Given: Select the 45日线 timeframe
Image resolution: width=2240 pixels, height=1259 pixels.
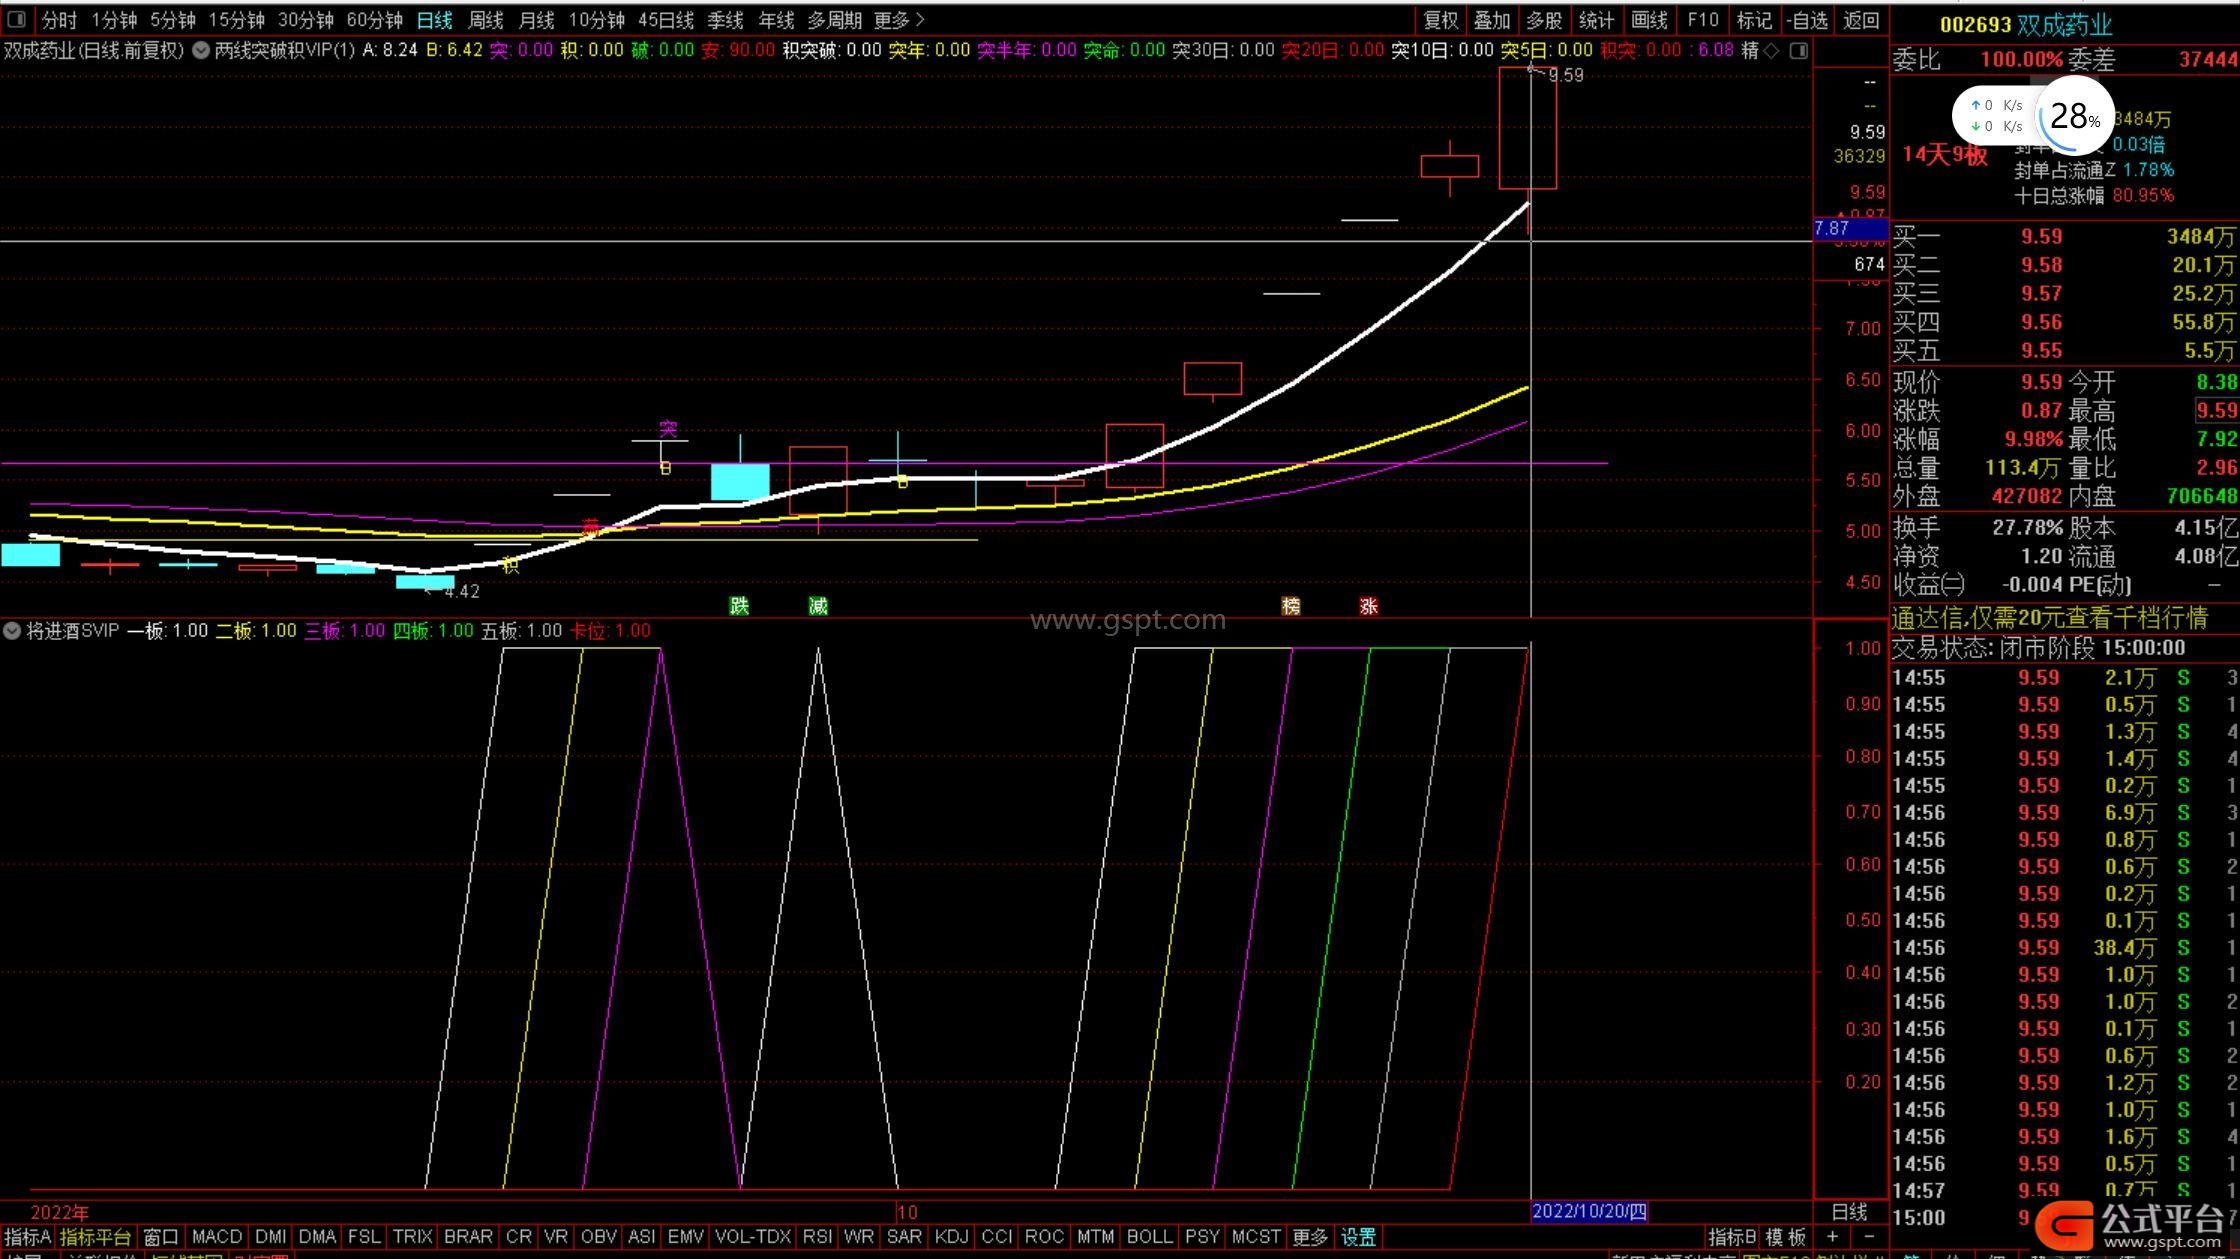Looking at the screenshot, I should tap(666, 20).
